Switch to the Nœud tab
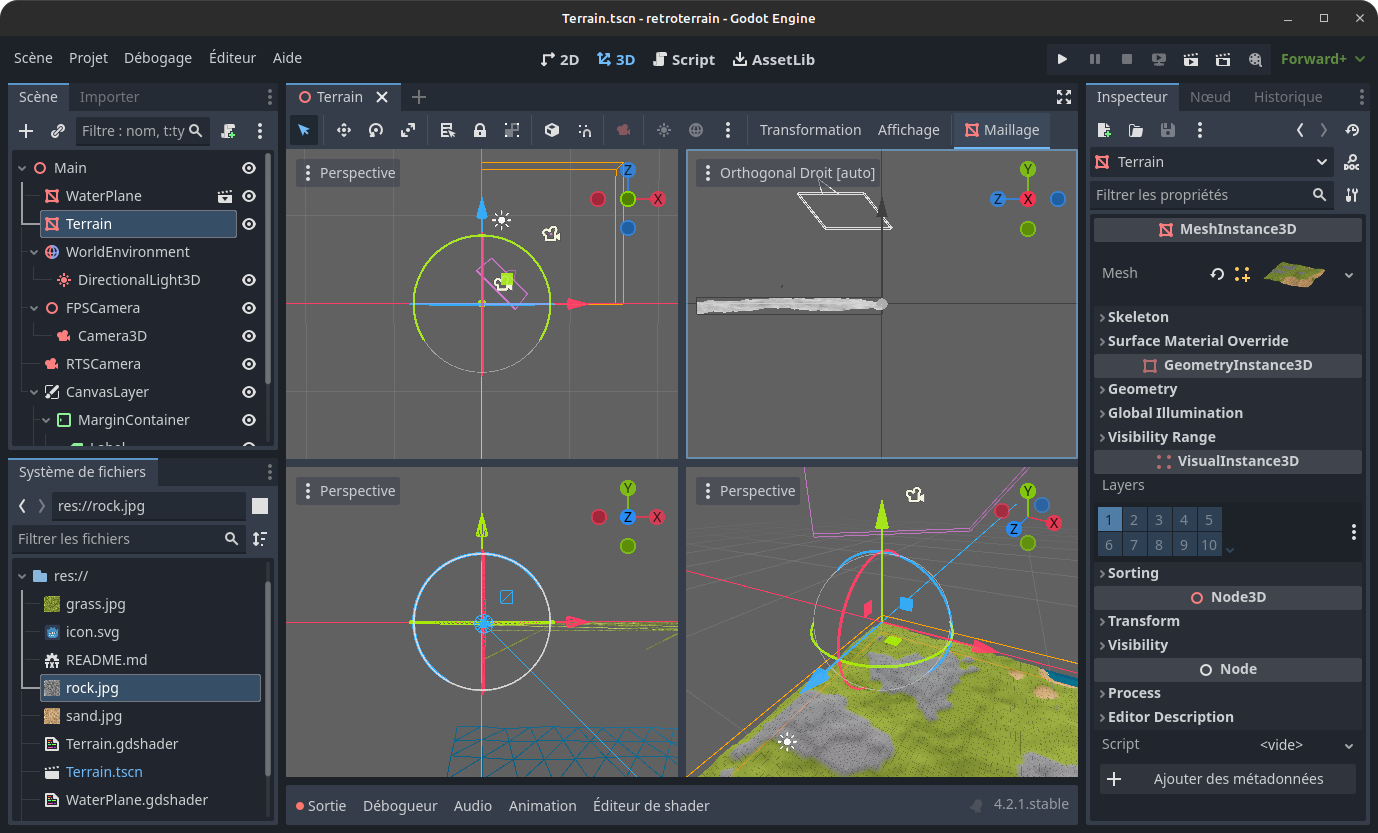The image size is (1378, 833). [x=1210, y=97]
